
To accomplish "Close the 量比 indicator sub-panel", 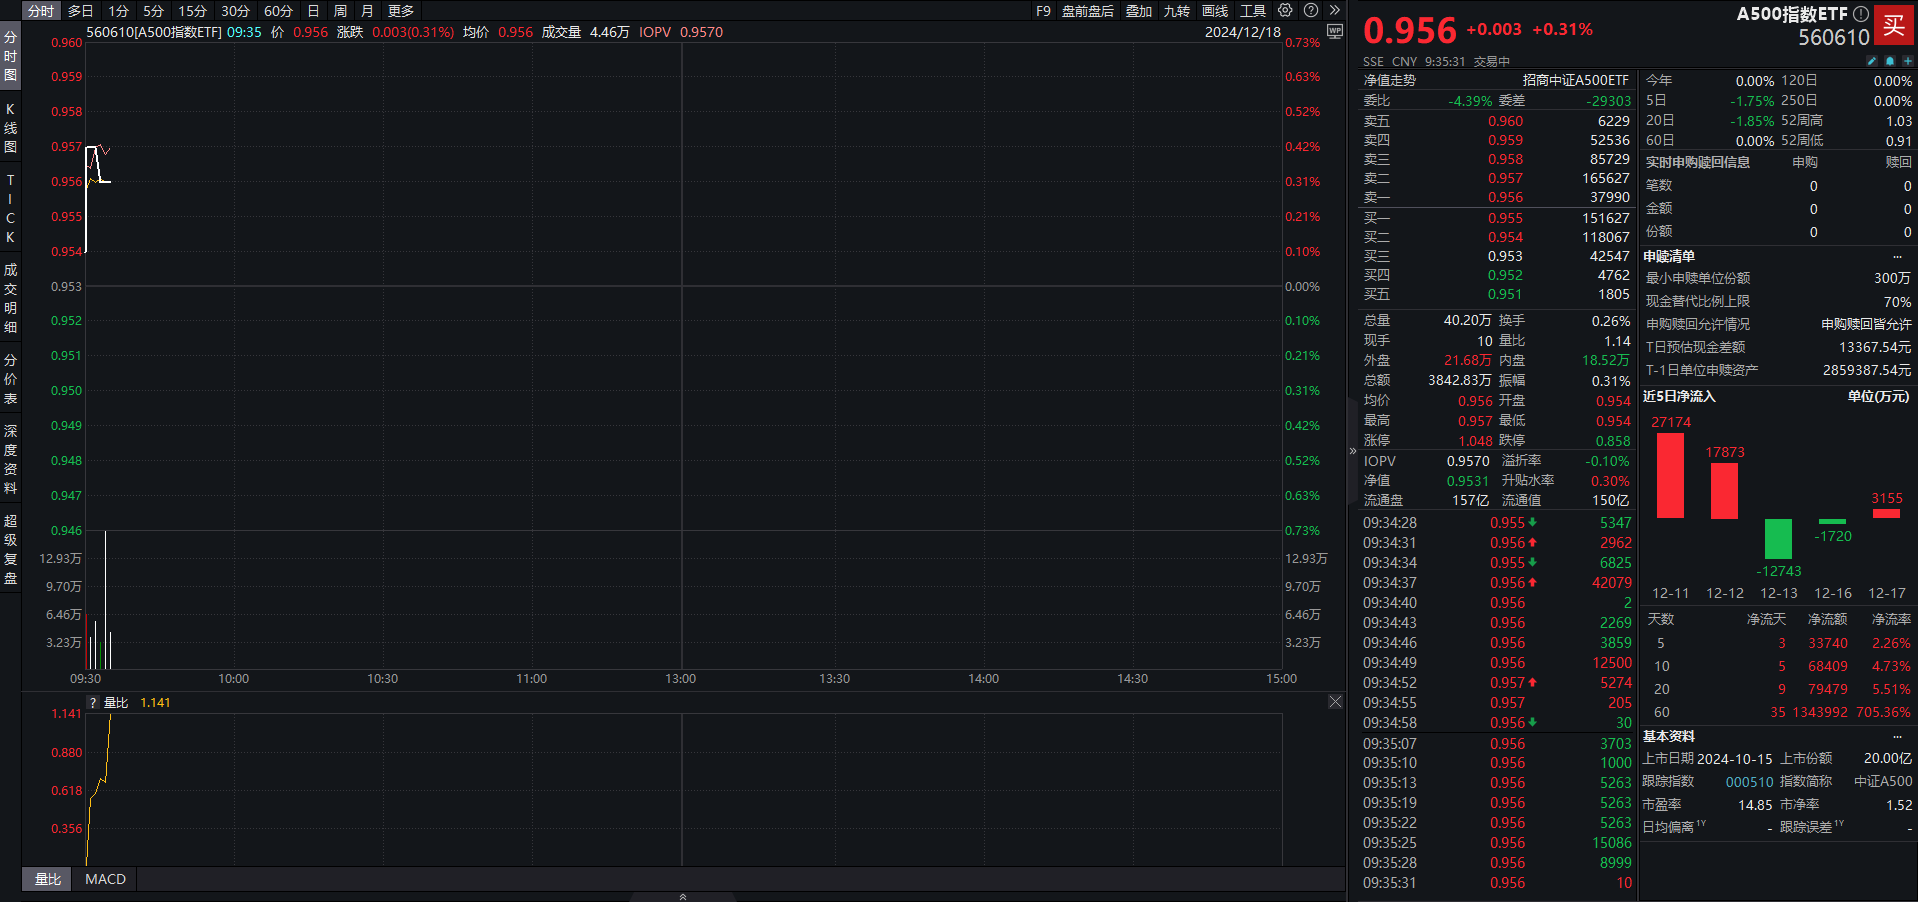I will coord(1335,702).
